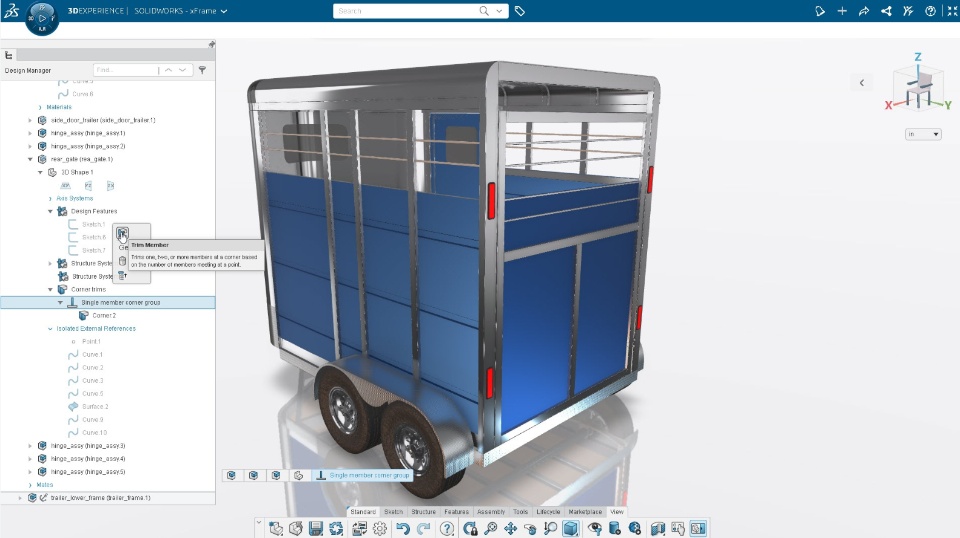This screenshot has height=538, width=960.
Task: Open the help question mark in top bar
Action: tap(930, 11)
